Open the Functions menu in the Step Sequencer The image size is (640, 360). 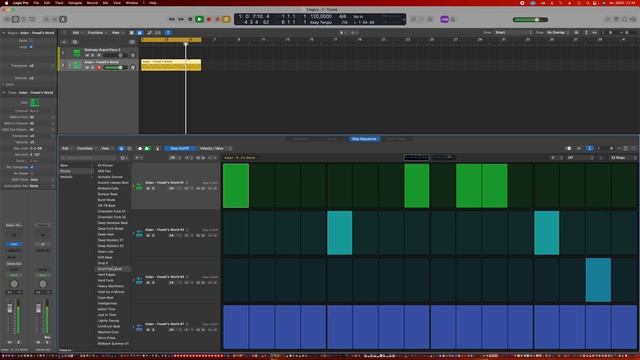tap(86, 148)
